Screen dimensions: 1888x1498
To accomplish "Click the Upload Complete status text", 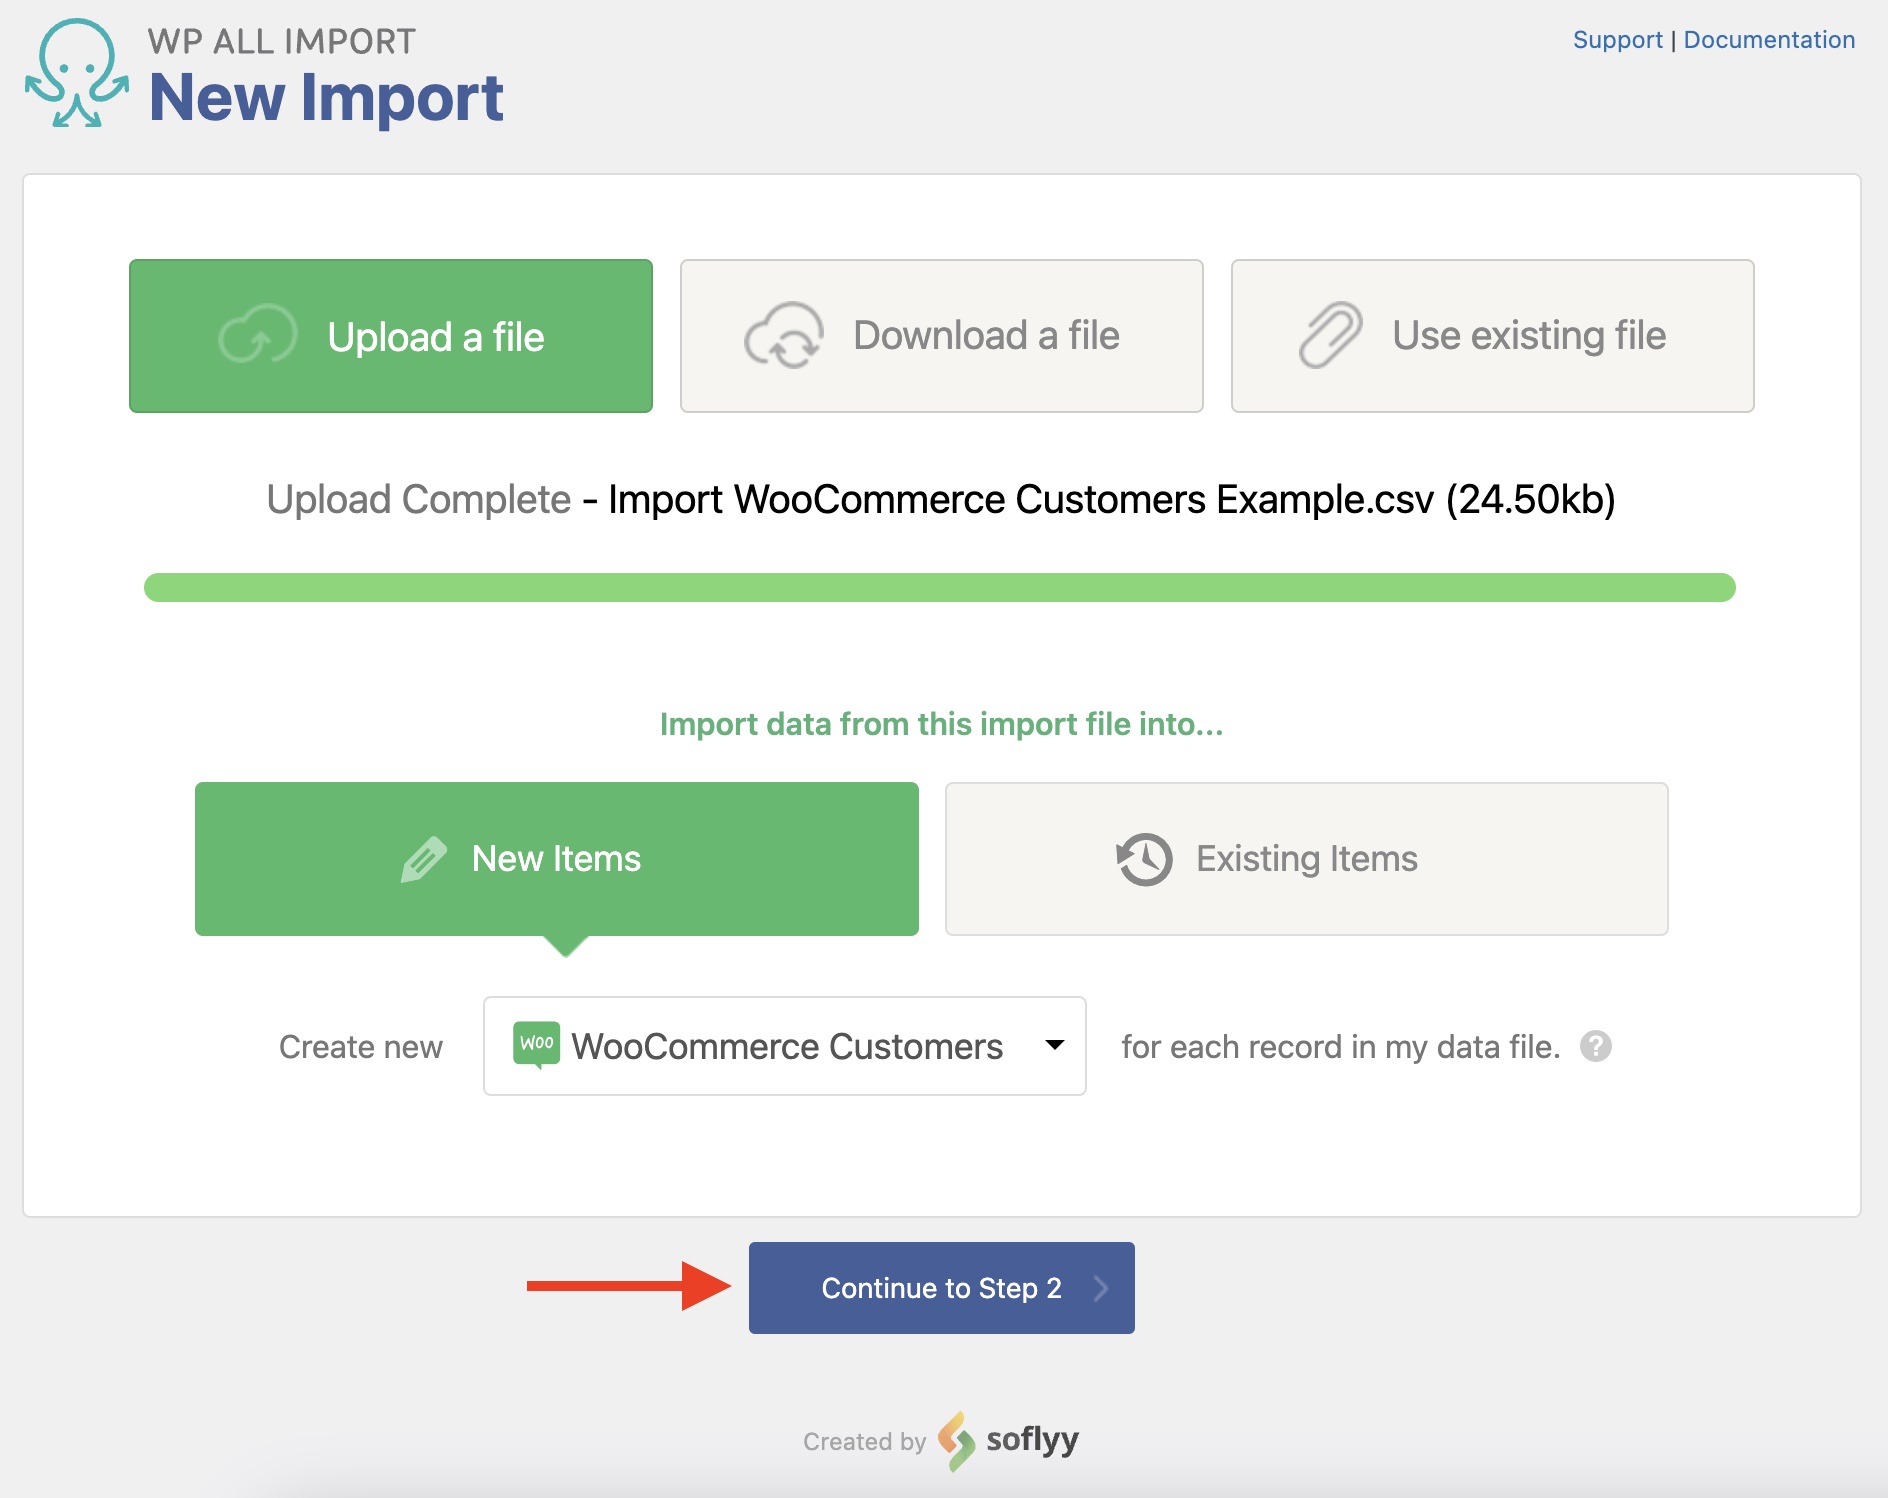I will 419,499.
